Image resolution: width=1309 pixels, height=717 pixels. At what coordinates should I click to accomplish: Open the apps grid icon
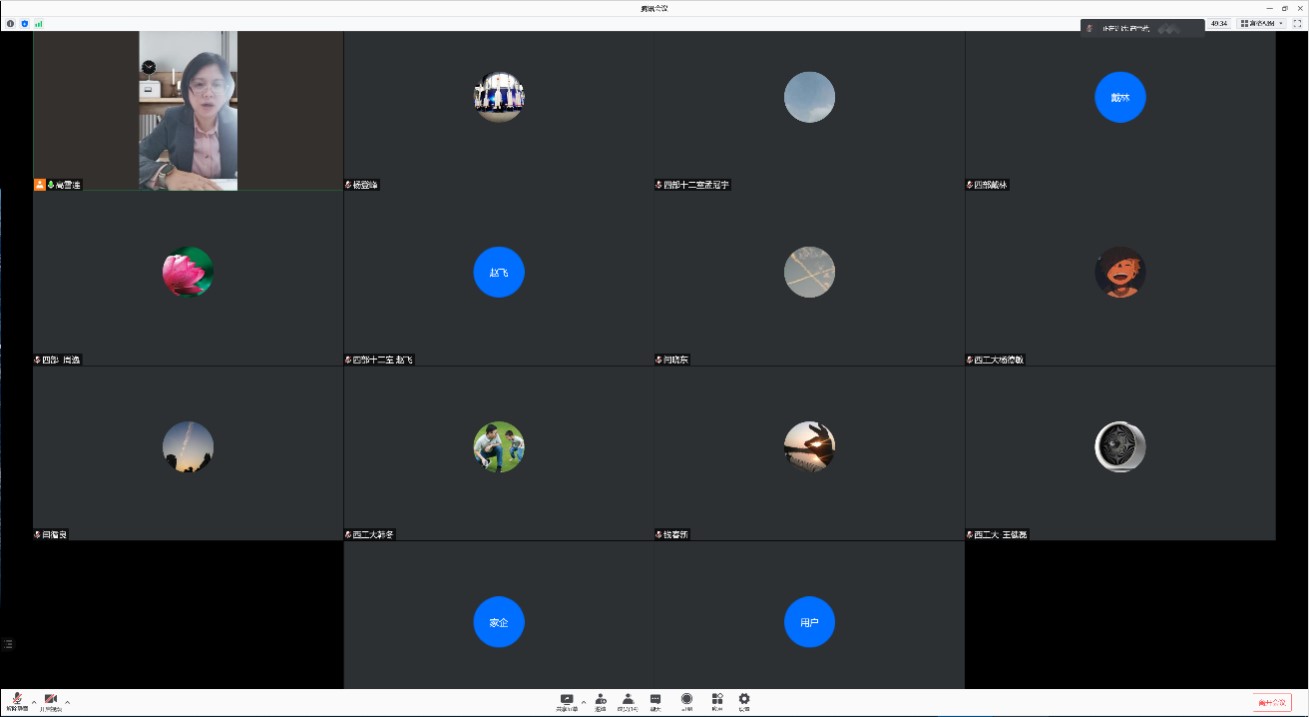[717, 700]
